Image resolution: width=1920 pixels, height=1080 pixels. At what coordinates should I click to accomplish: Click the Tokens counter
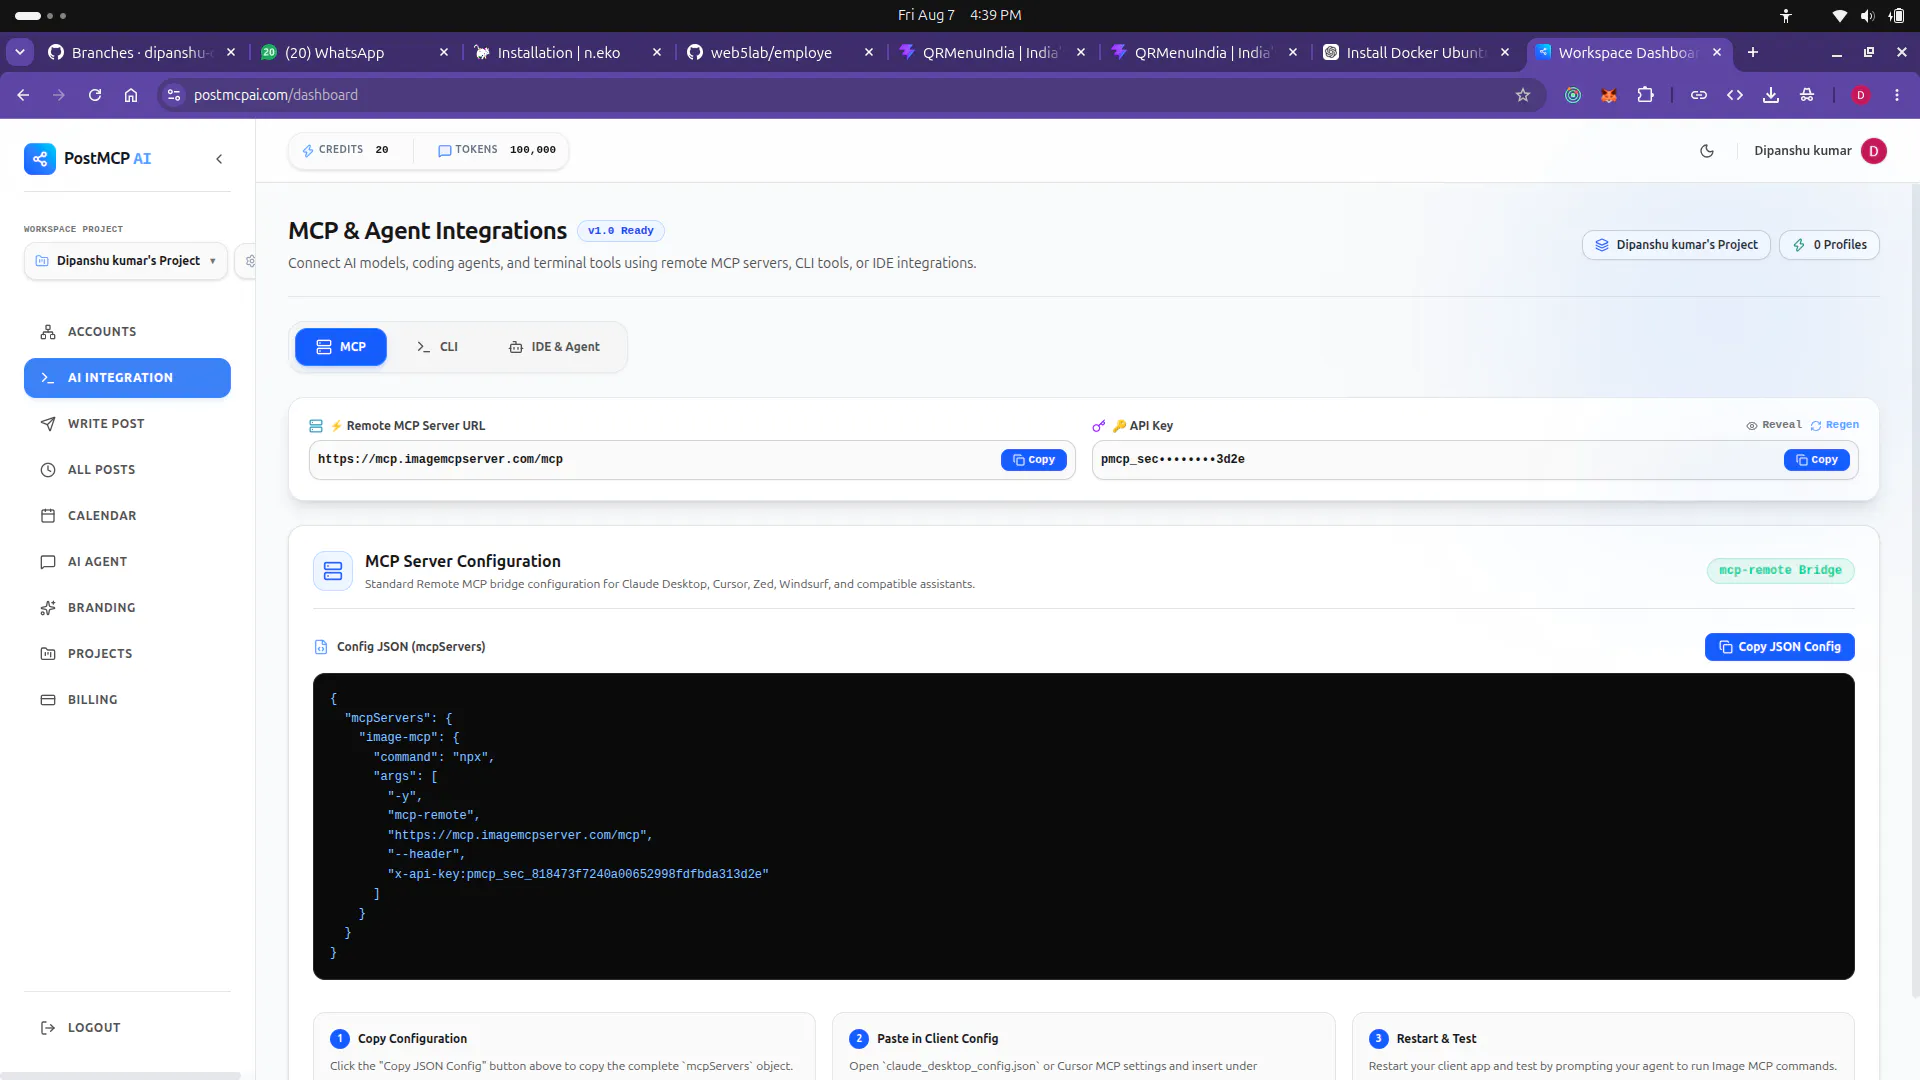tap(497, 150)
